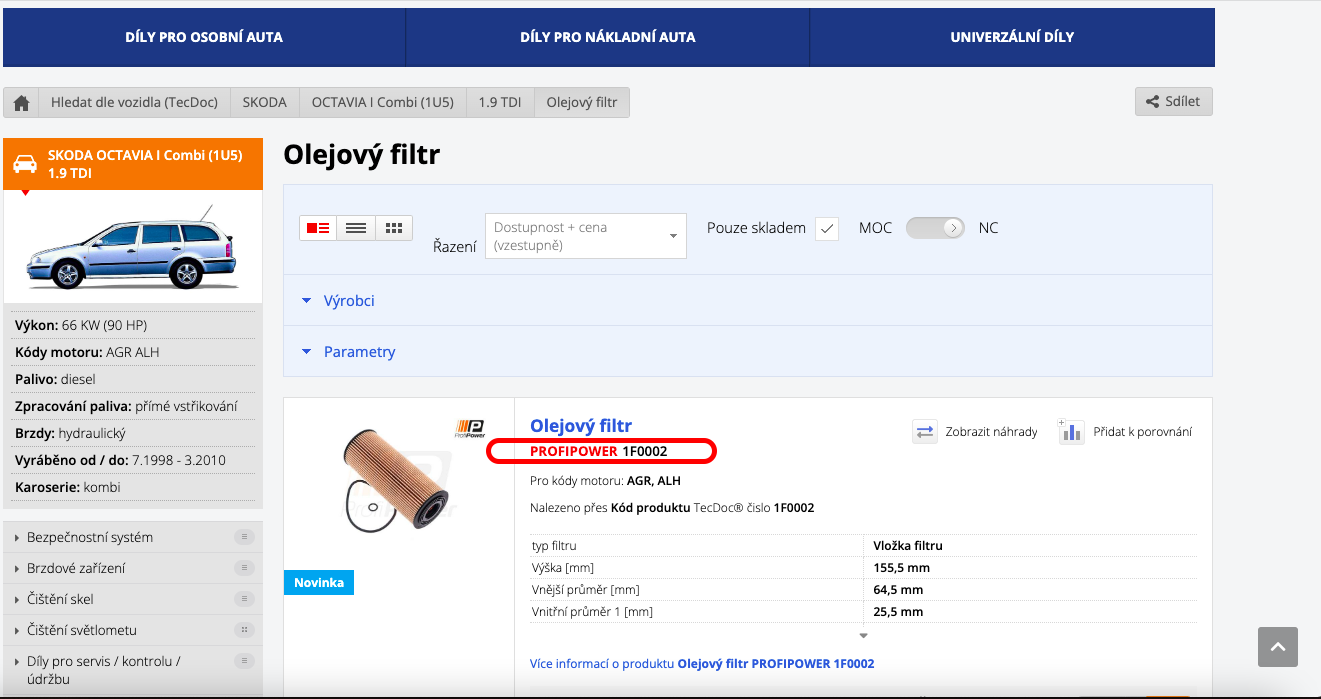This screenshot has width=1321, height=699.
Task: Go to Hledat dle vozidla (TecDoc) breadcrumb
Action: point(135,102)
